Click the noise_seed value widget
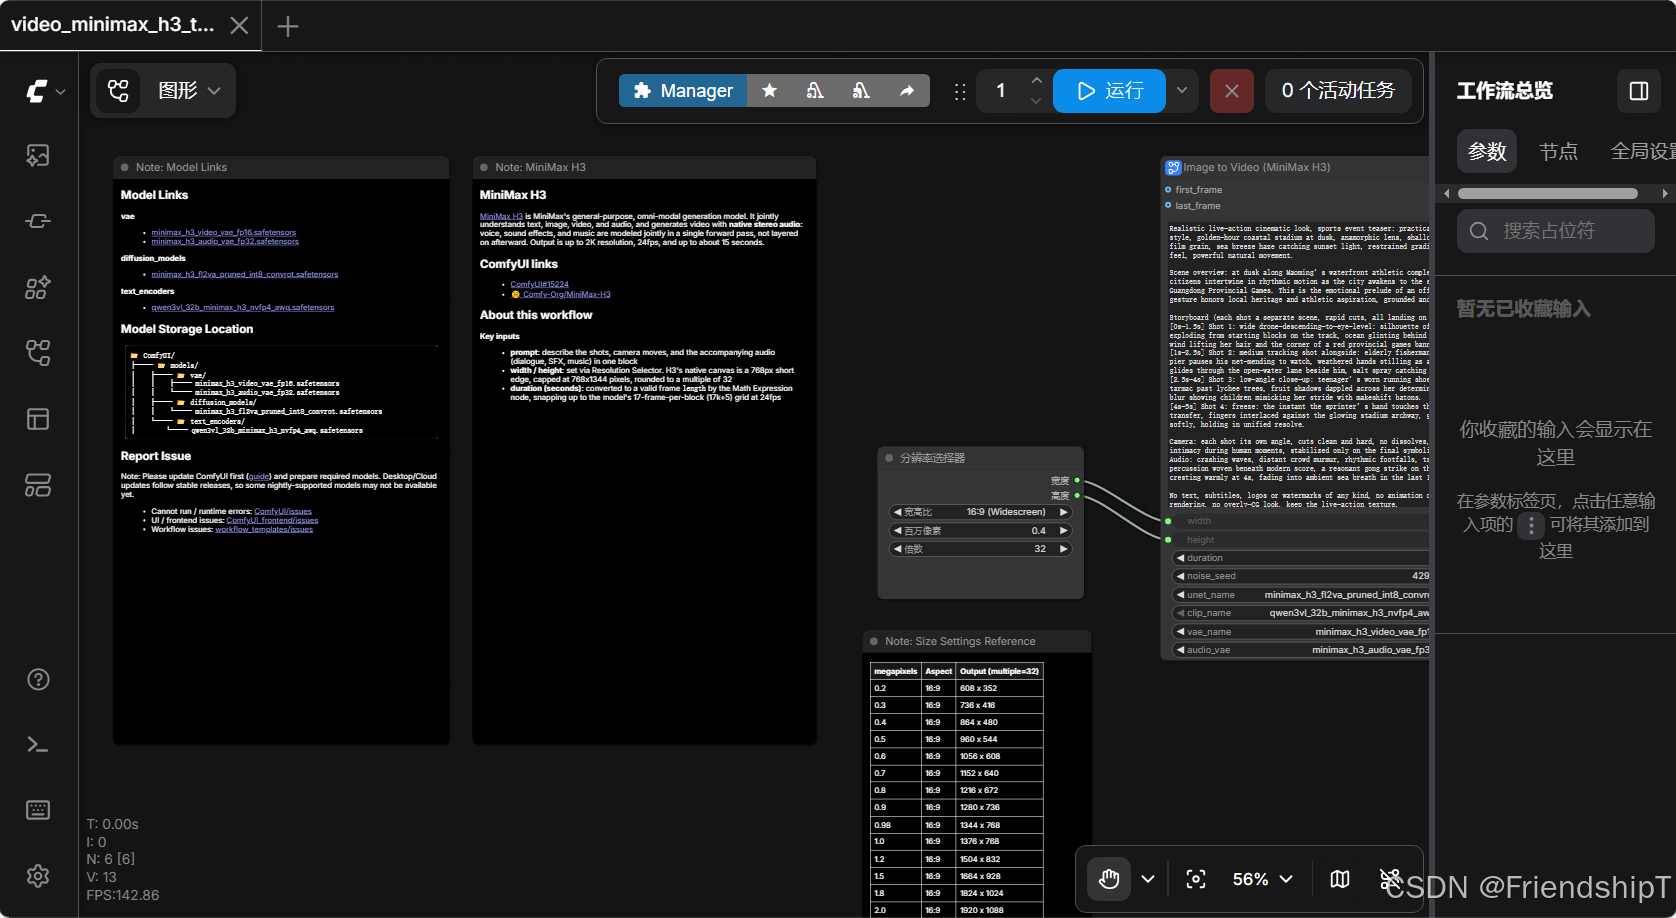 click(x=1302, y=576)
